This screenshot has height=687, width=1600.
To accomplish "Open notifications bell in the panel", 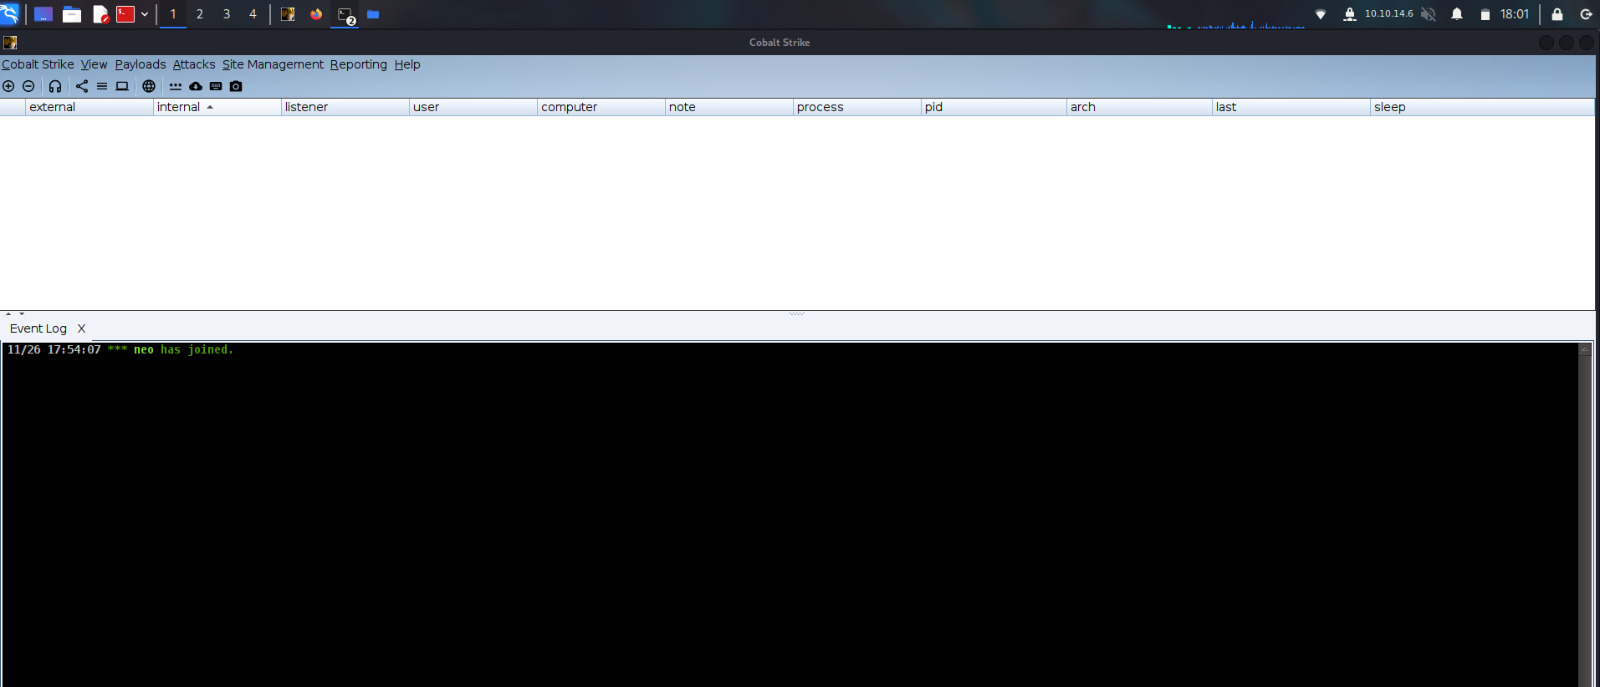I will (x=1457, y=14).
